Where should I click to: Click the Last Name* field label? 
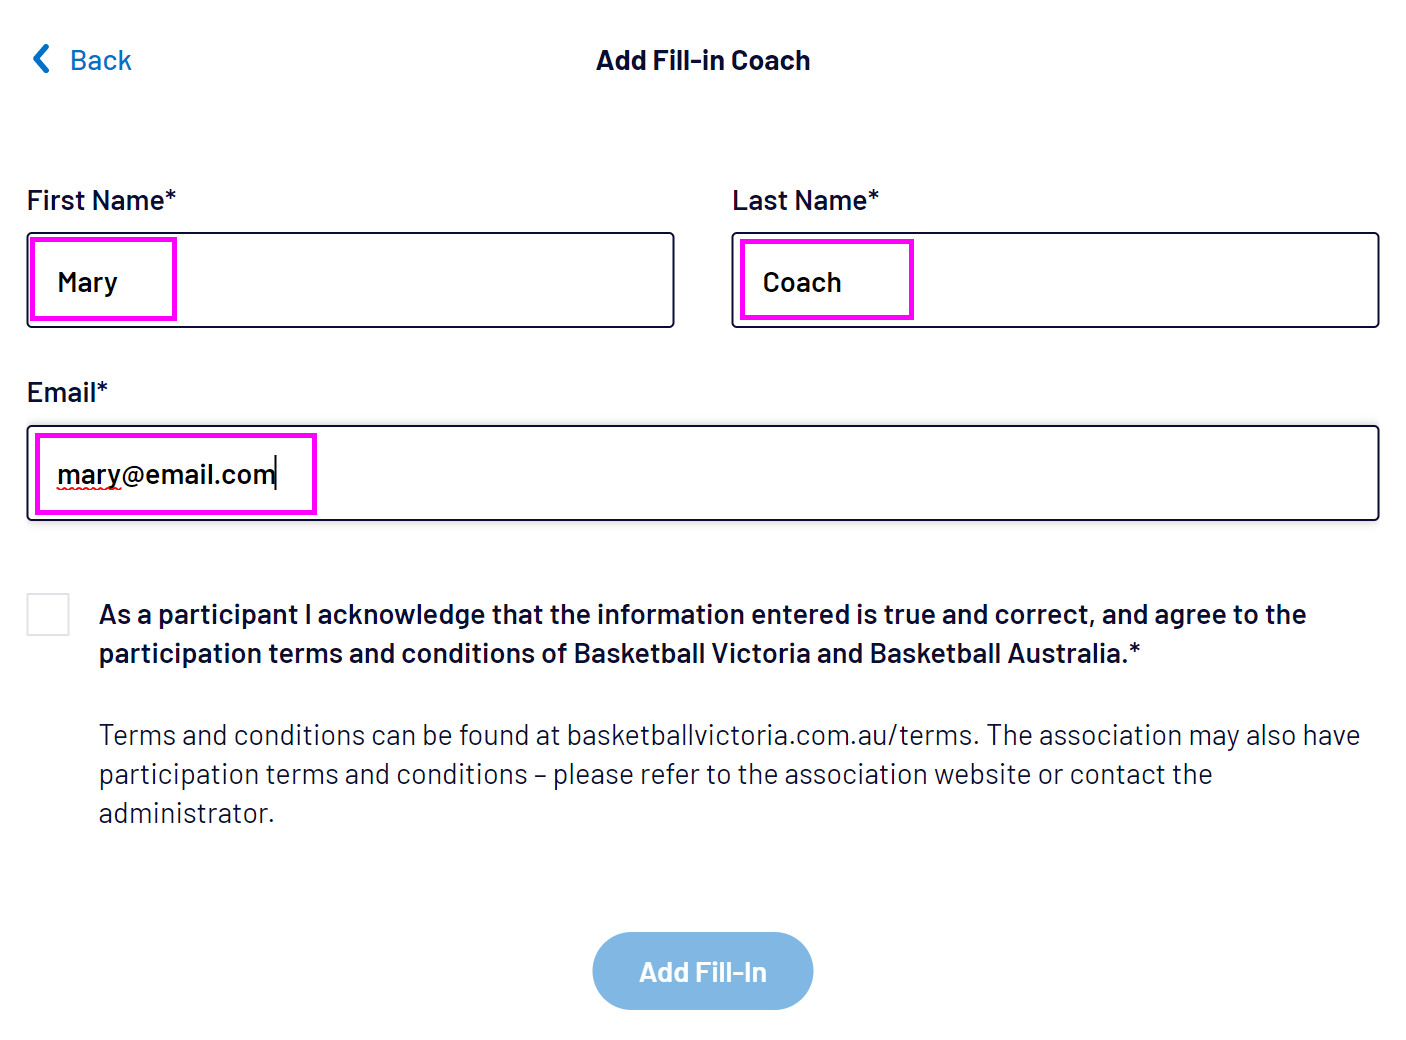pyautogui.click(x=805, y=201)
